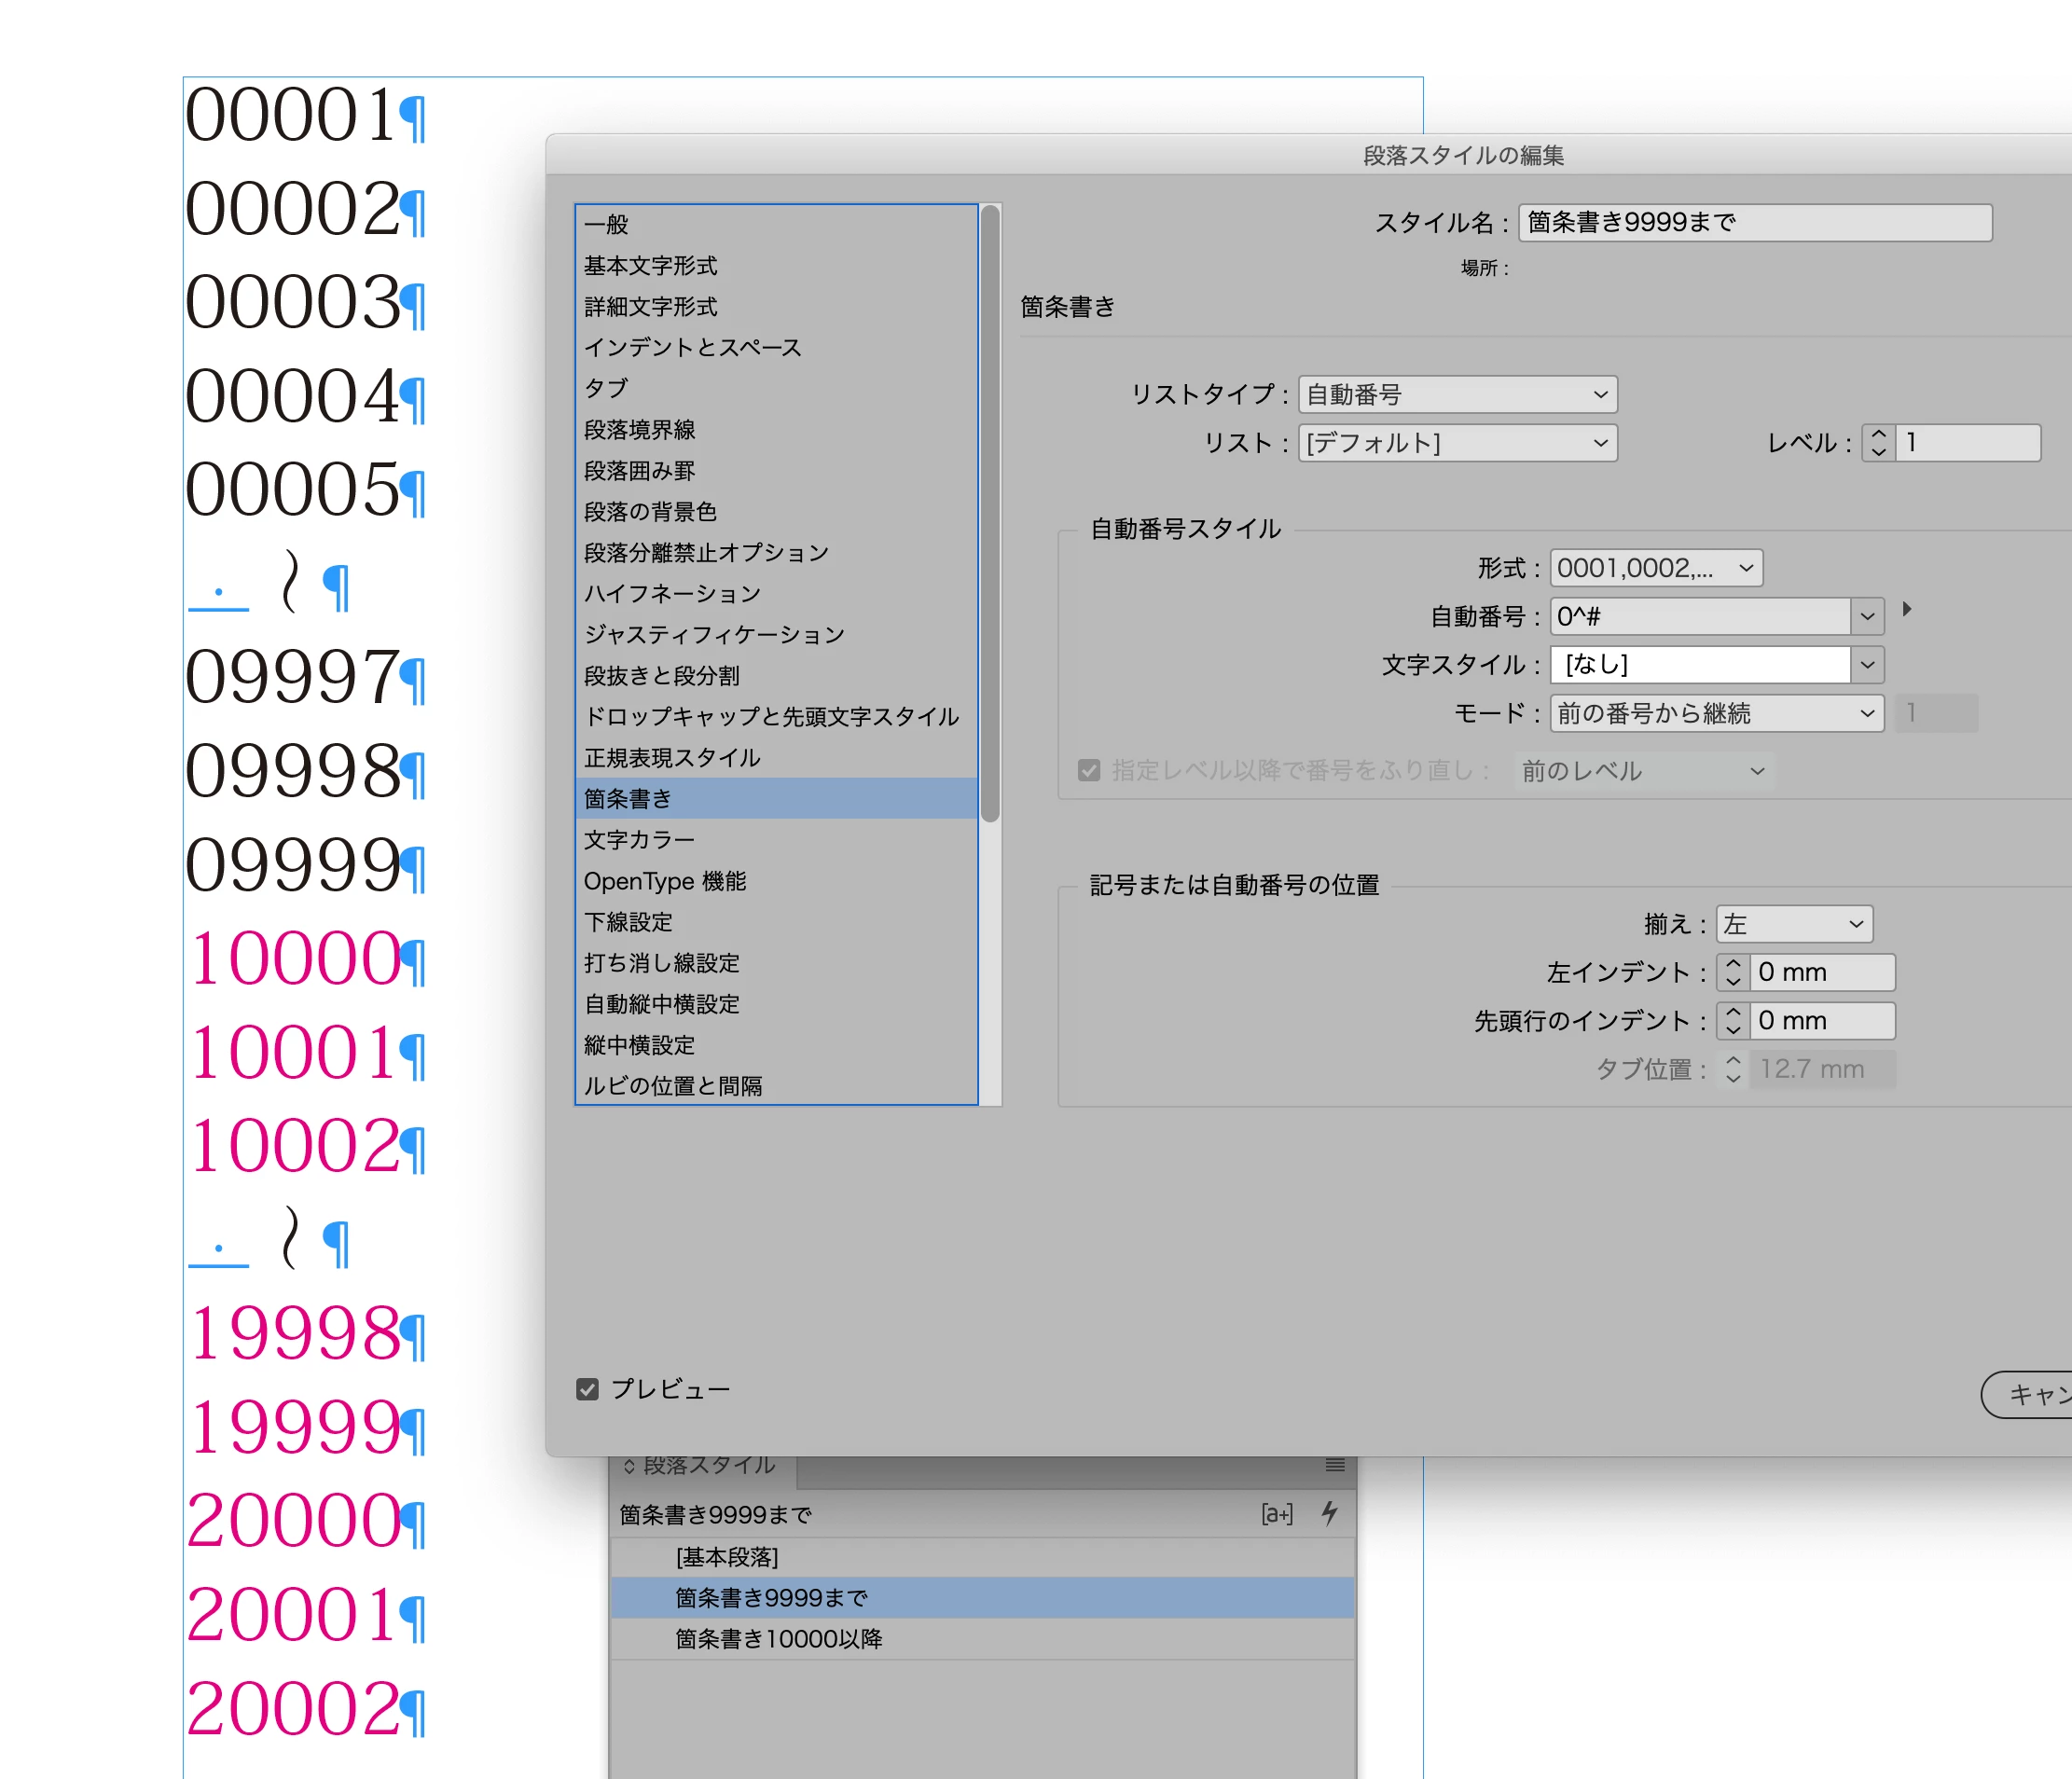Select 文字カラー in category list

(x=639, y=840)
